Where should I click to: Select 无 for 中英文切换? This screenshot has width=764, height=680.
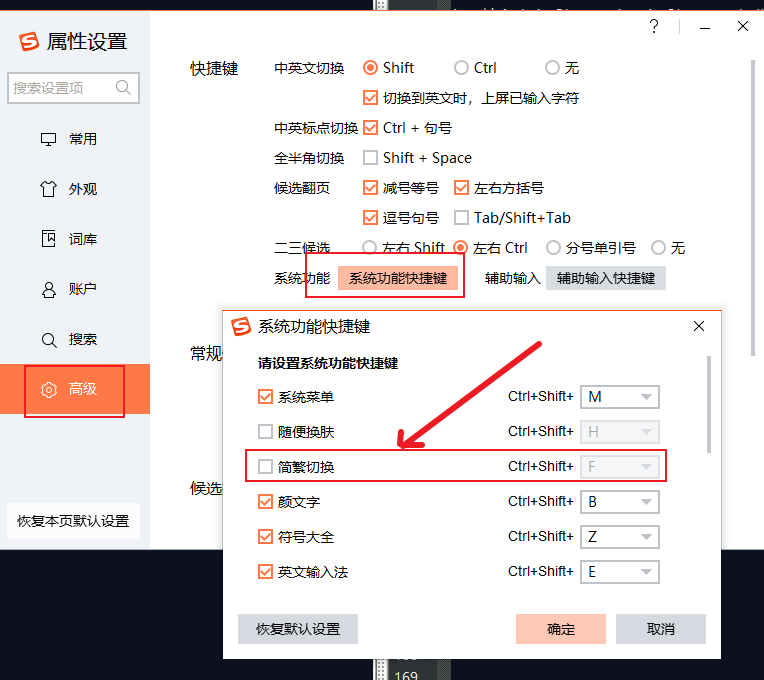552,68
